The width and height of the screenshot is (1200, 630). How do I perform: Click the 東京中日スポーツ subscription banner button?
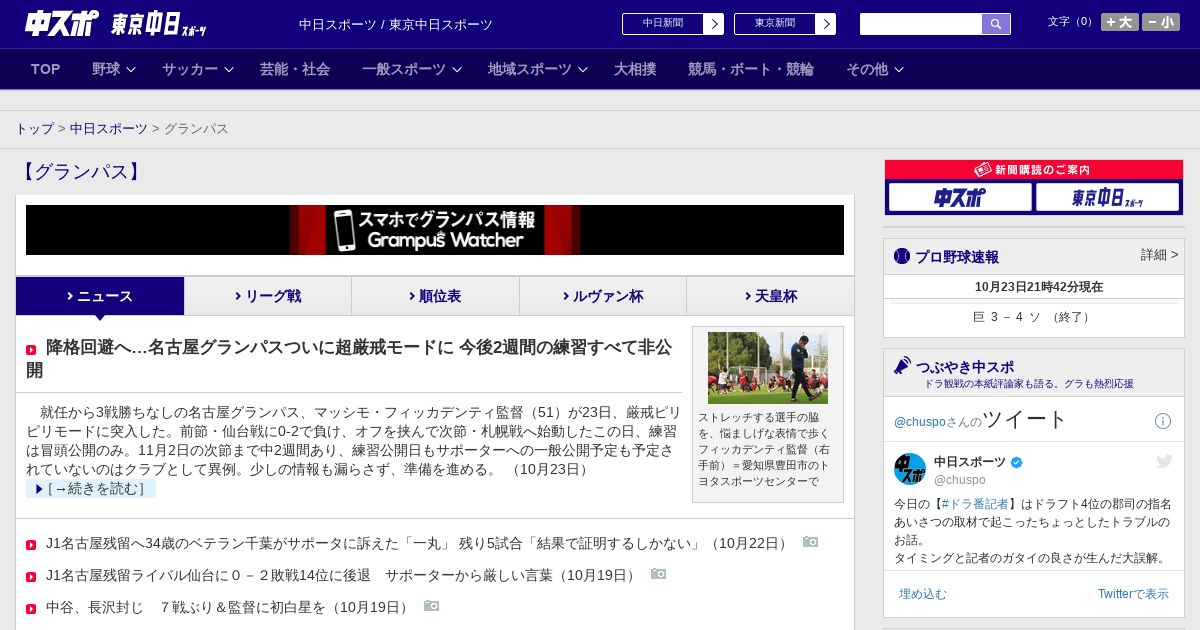point(1107,197)
